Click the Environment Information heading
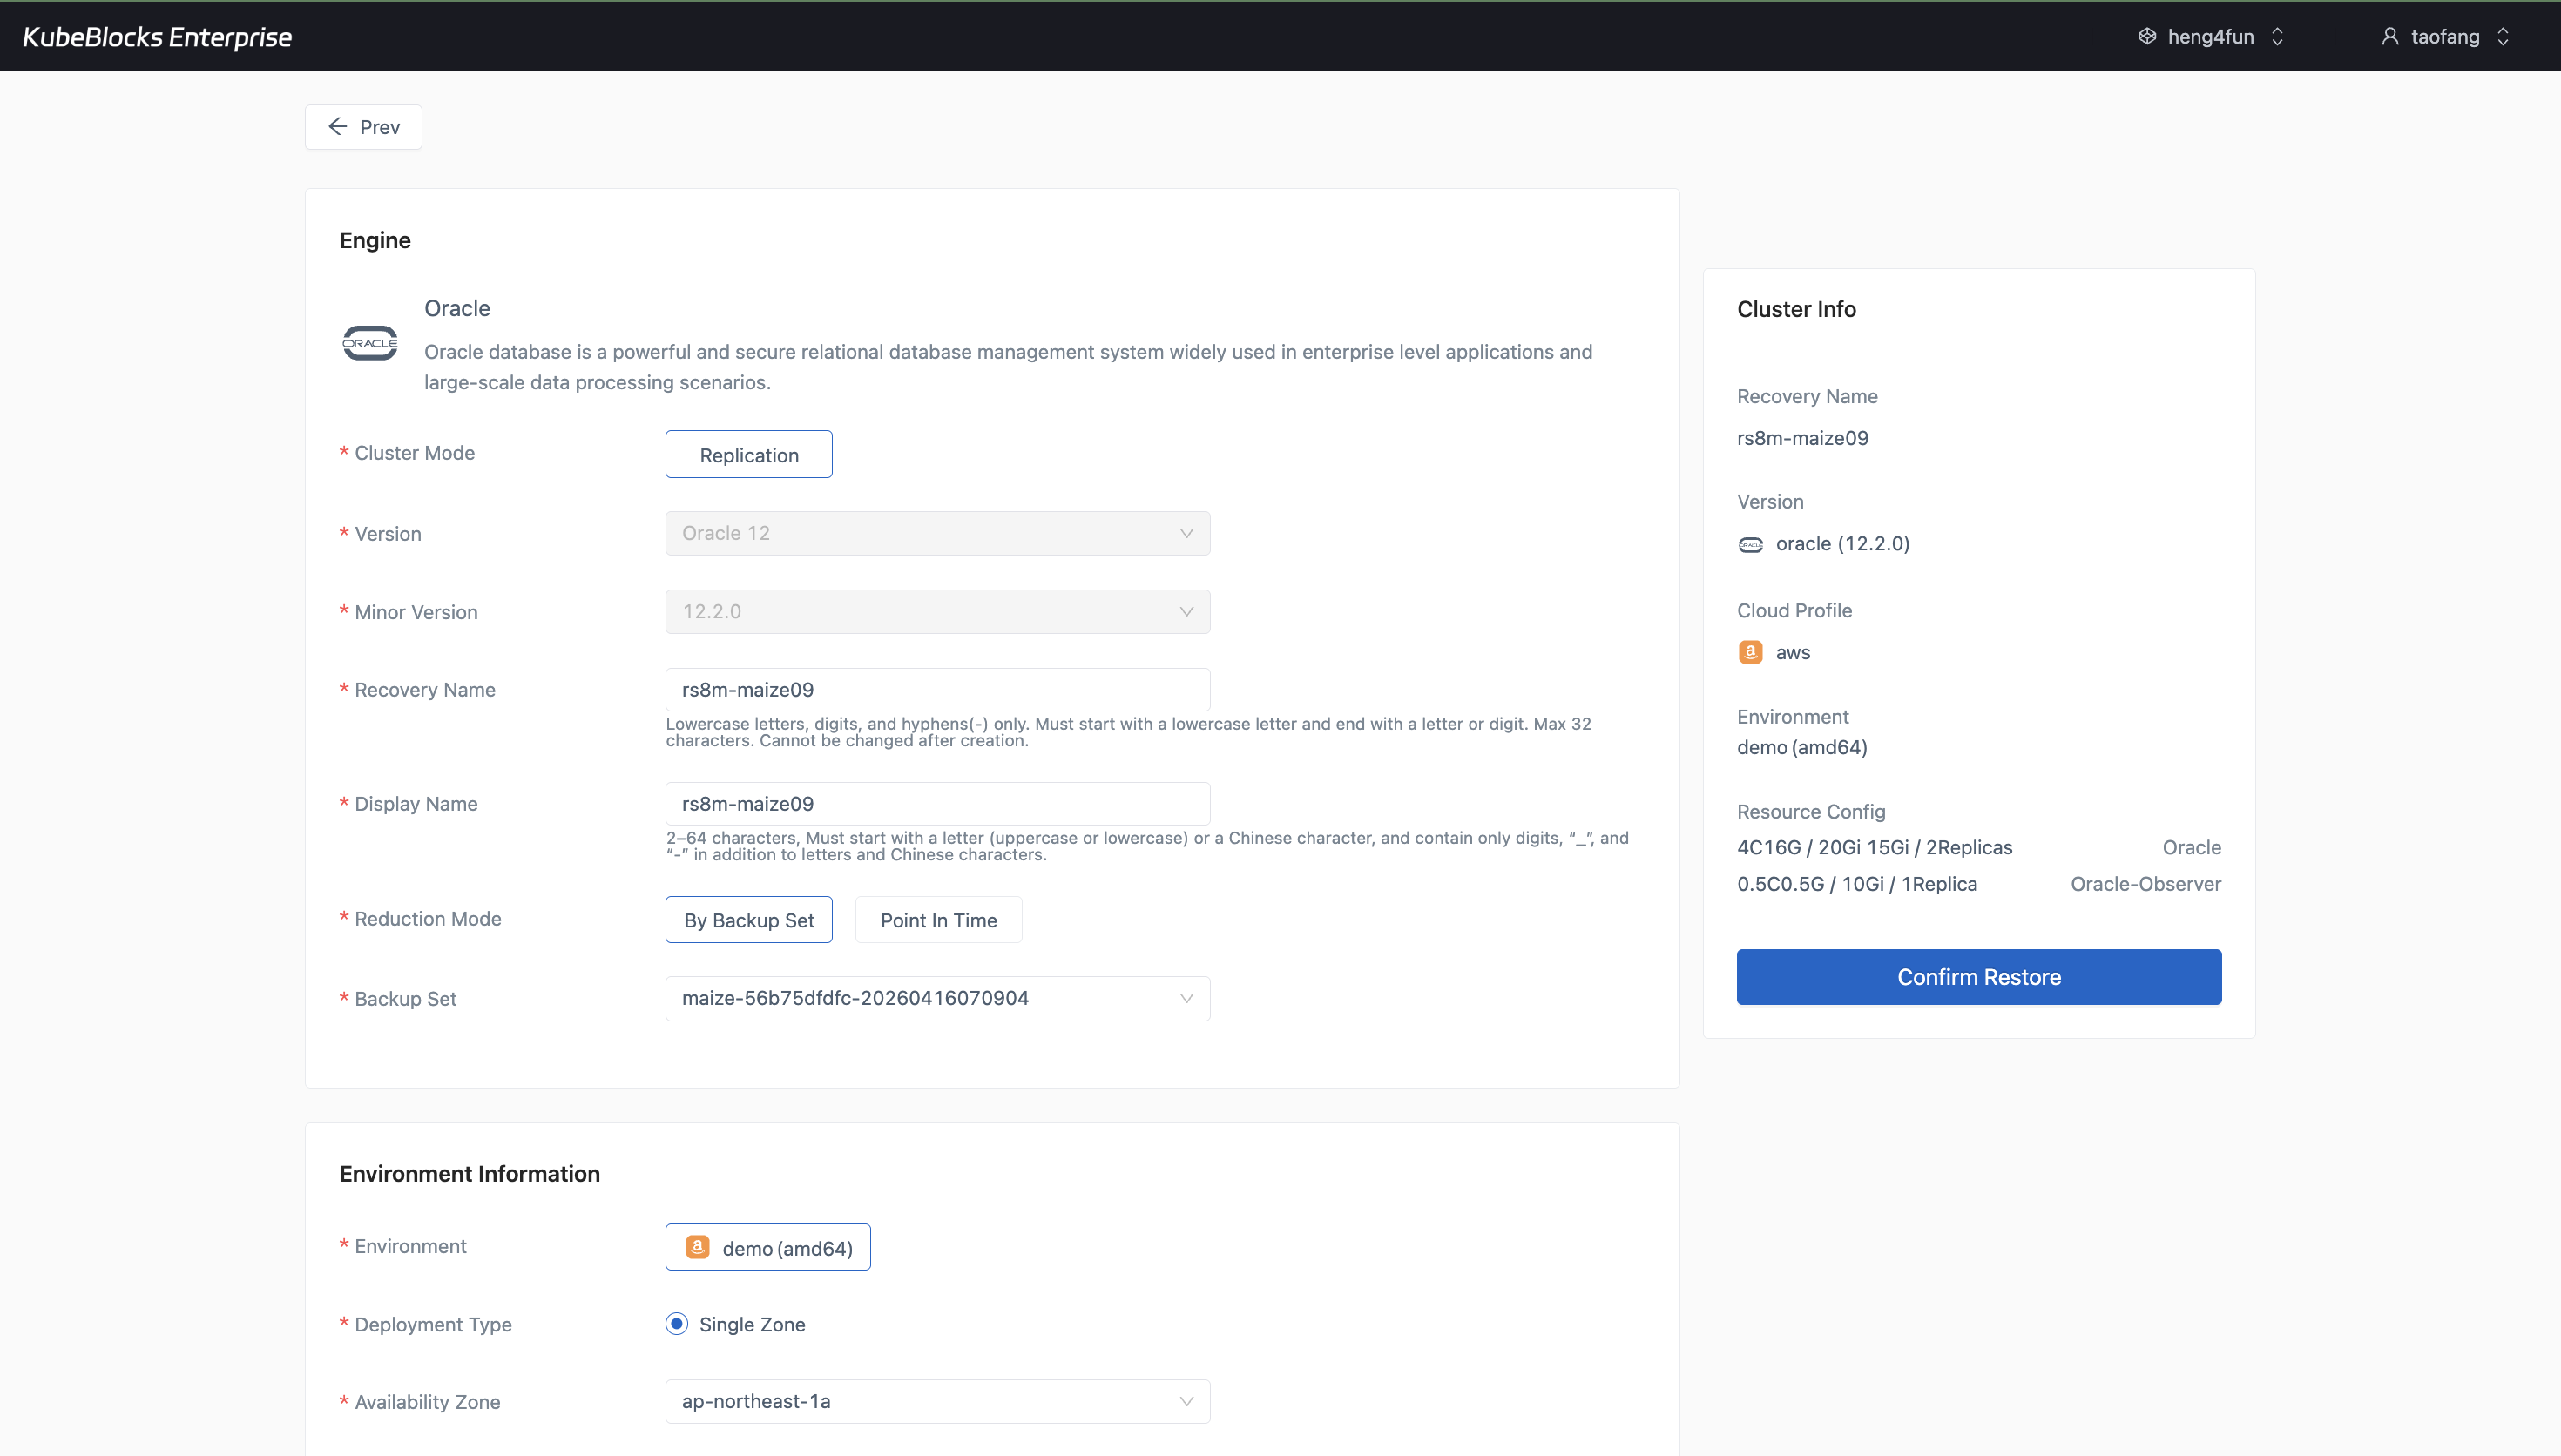2561x1456 pixels. pos(469,1174)
